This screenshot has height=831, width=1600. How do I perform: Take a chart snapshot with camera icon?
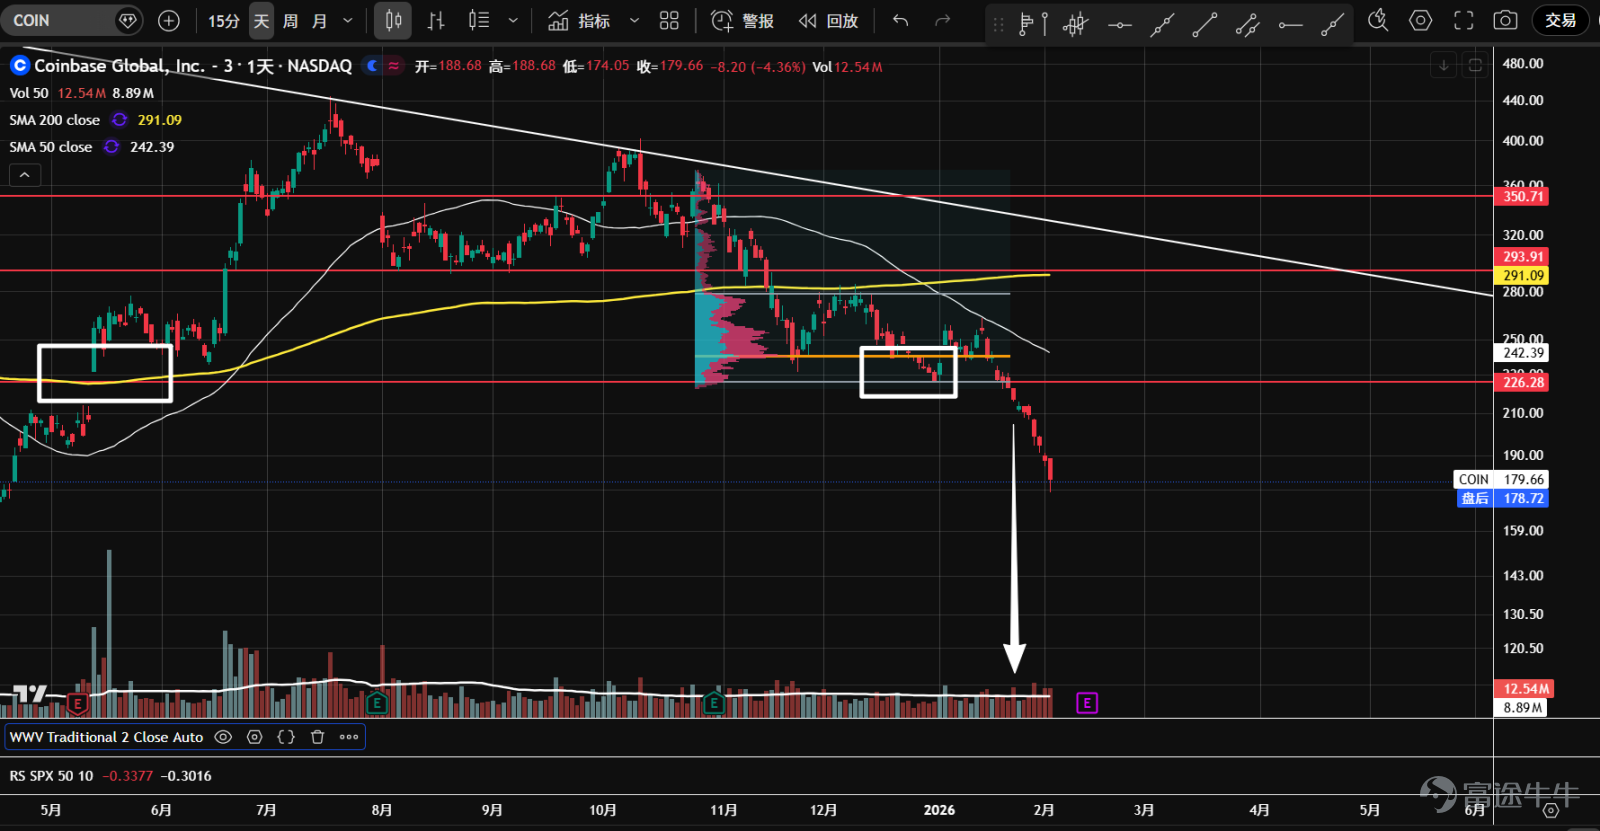(x=1505, y=20)
